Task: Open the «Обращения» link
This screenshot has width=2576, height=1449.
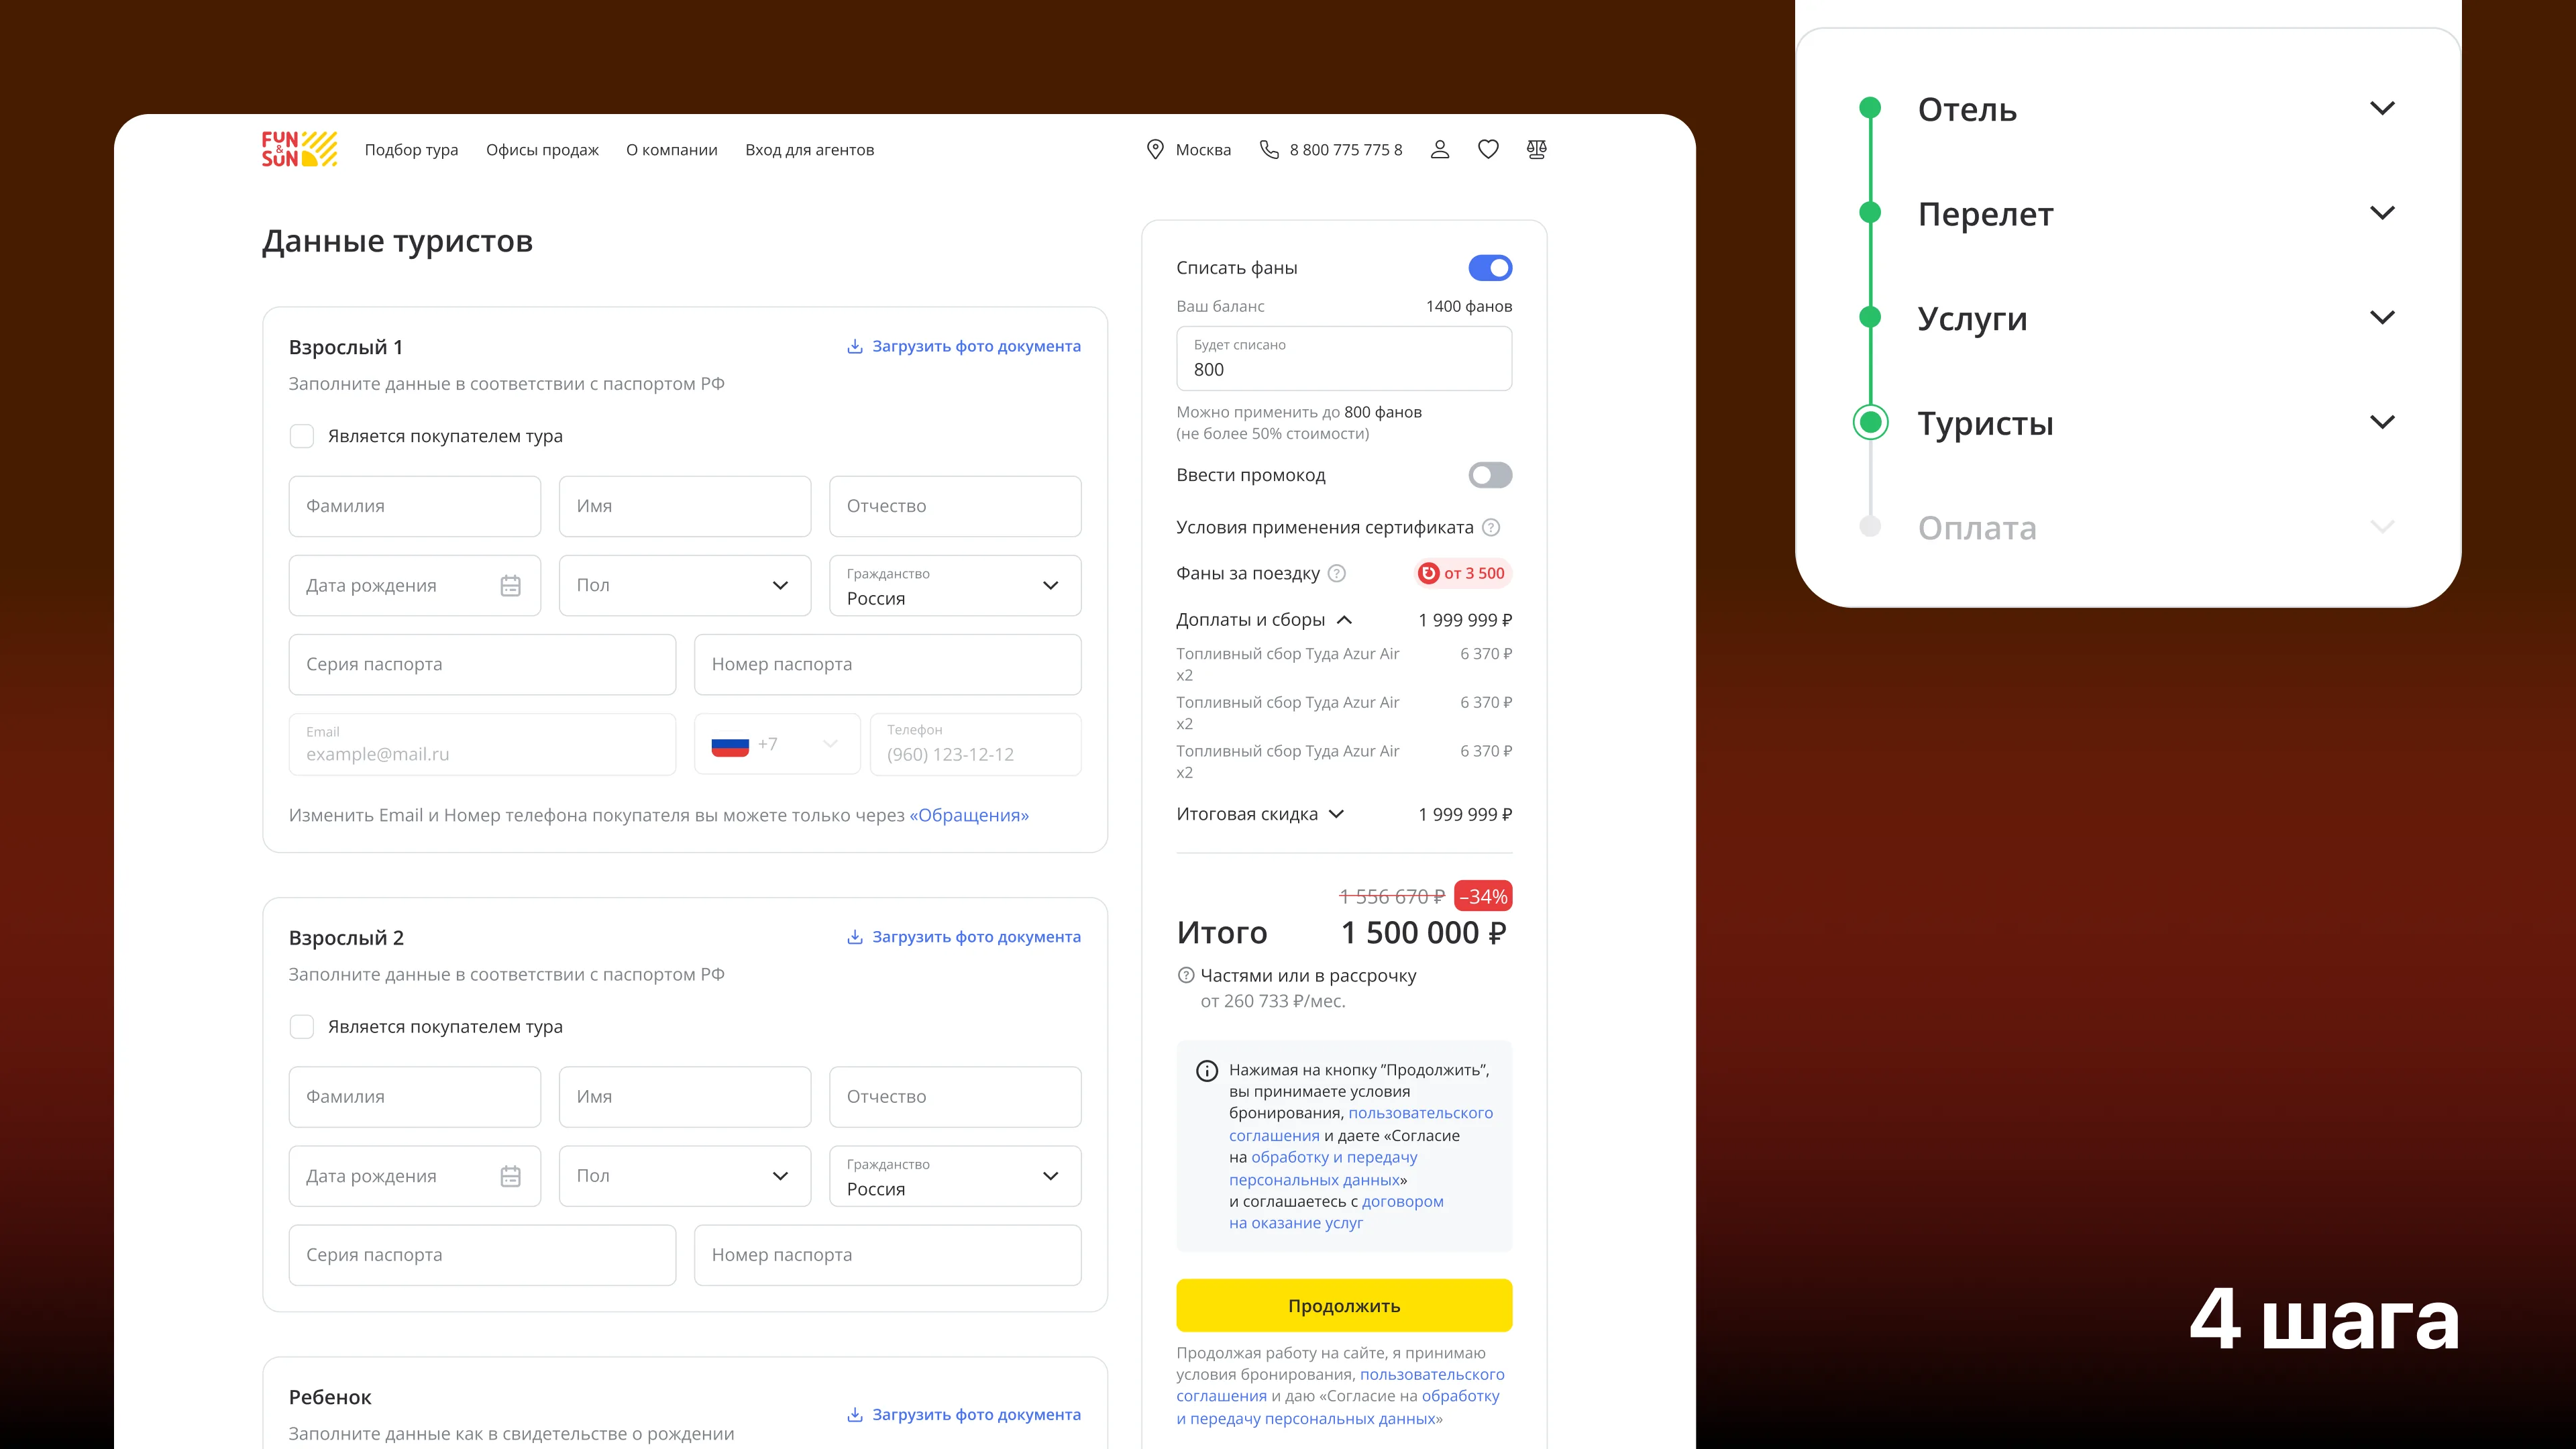Action: (x=969, y=815)
